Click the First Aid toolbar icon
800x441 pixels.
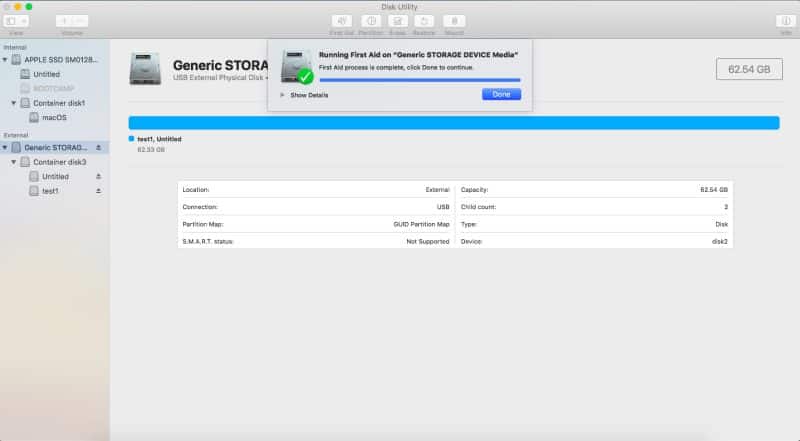[x=342, y=21]
